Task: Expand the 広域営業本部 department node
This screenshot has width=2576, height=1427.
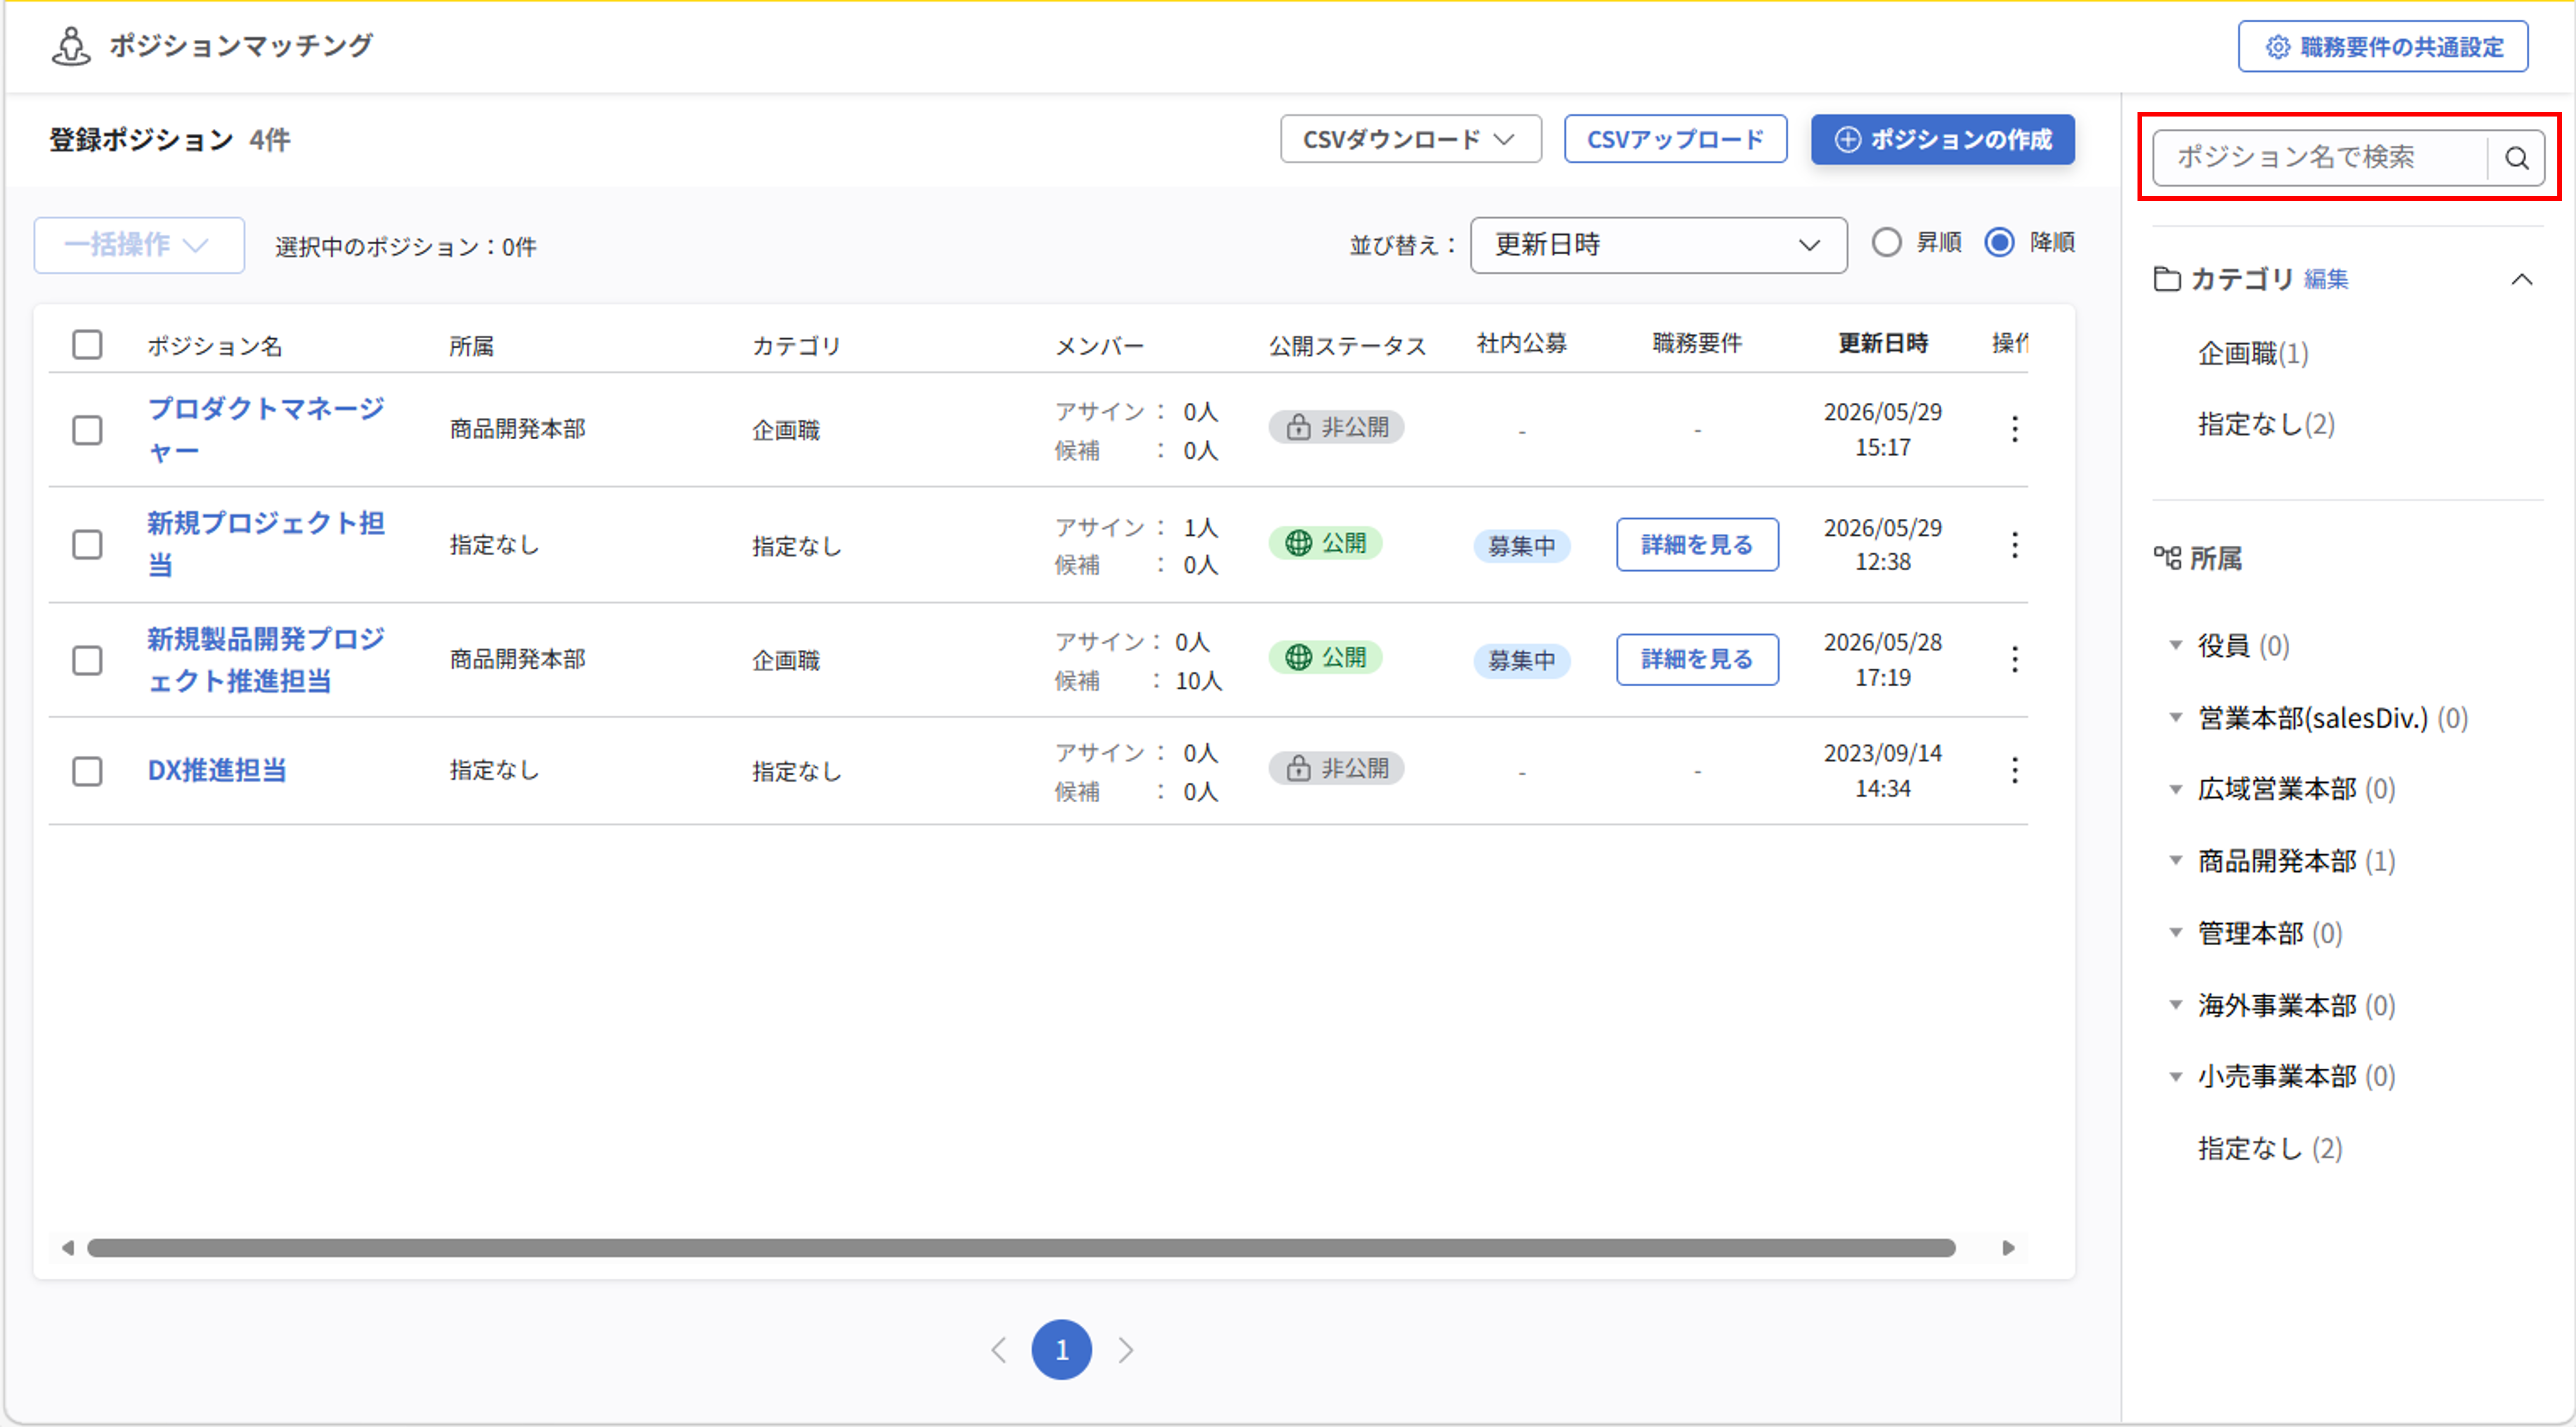Action: point(2175,789)
